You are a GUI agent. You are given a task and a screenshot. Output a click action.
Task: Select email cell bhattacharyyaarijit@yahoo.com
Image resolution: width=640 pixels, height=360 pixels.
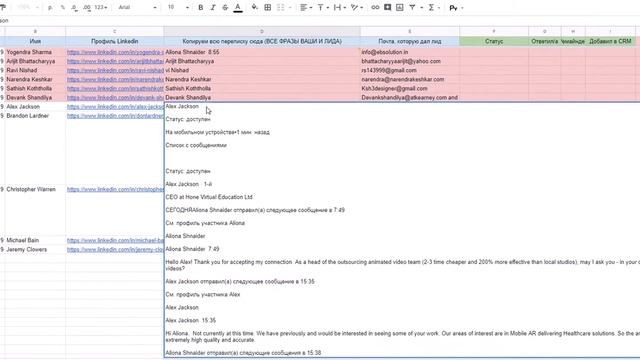click(x=410, y=61)
